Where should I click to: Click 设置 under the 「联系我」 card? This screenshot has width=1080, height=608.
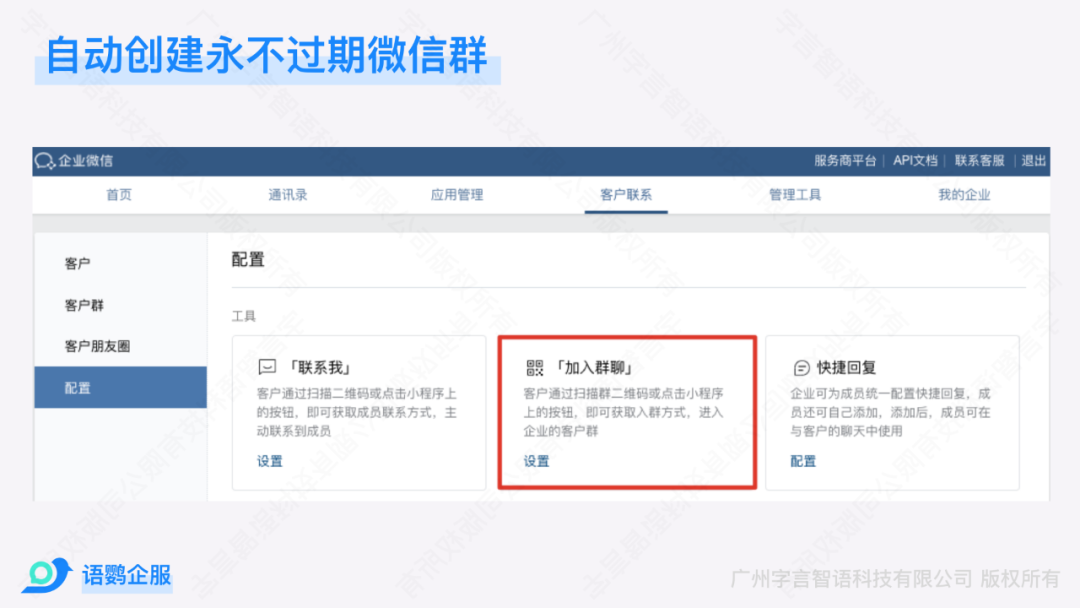tap(270, 461)
